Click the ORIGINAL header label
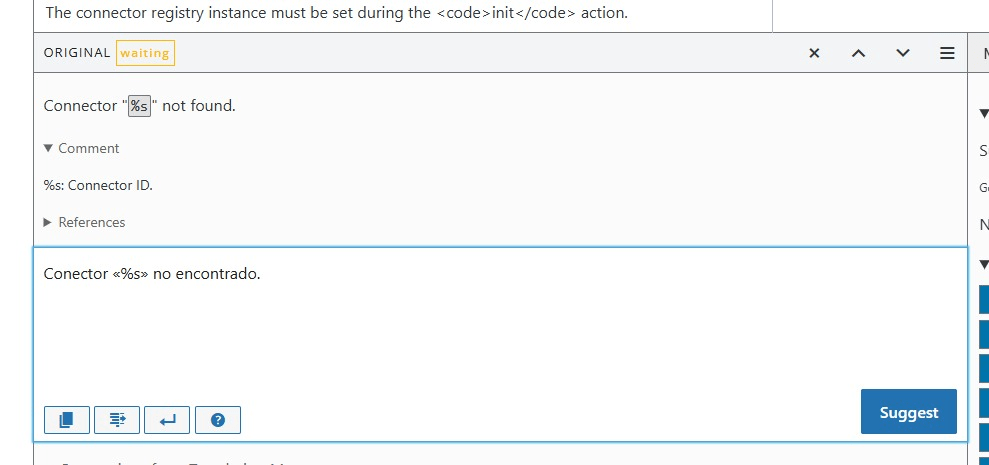The height and width of the screenshot is (465, 989). 77,53
